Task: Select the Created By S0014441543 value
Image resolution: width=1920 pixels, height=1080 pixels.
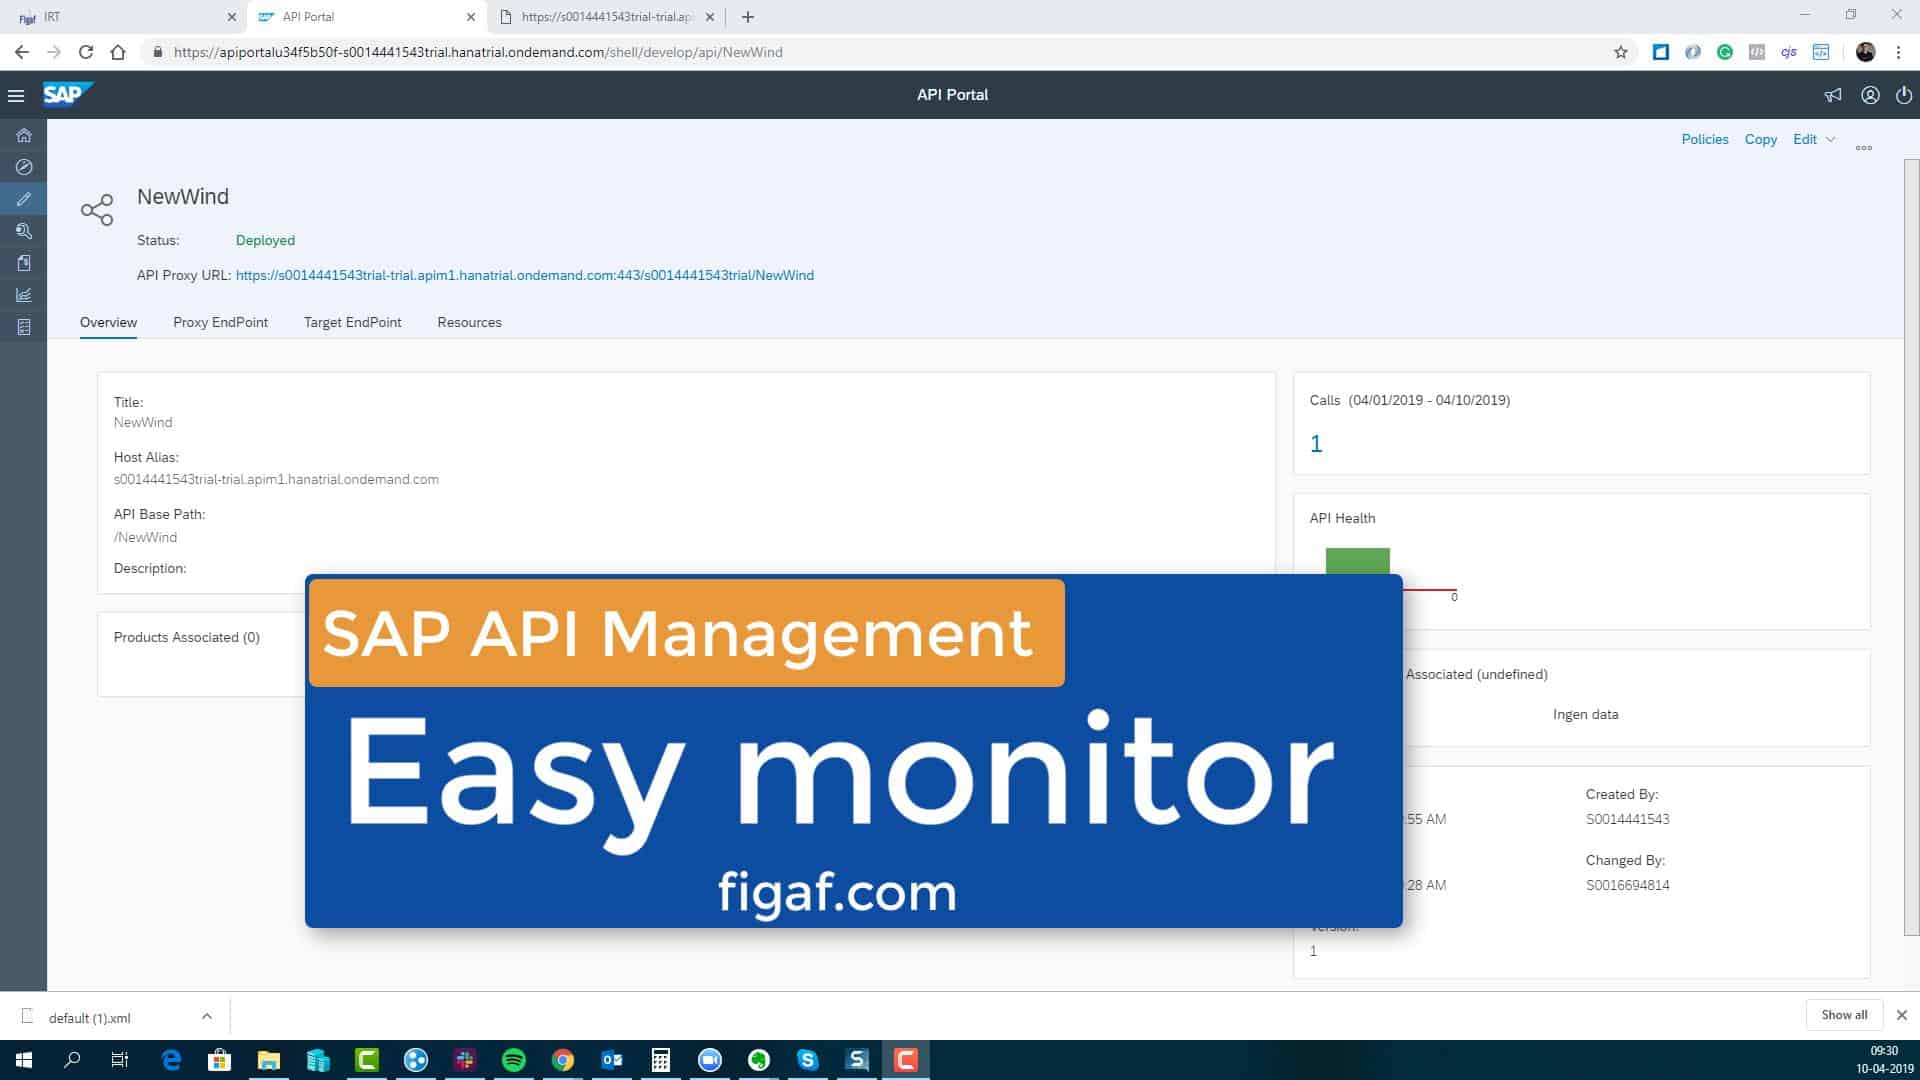Action: tap(1627, 819)
